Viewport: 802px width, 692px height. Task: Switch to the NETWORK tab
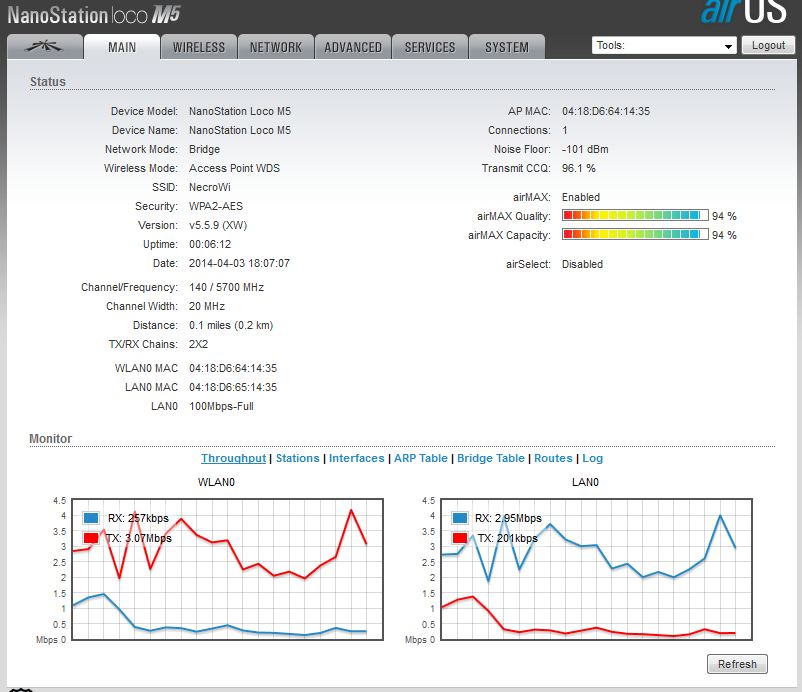click(276, 47)
